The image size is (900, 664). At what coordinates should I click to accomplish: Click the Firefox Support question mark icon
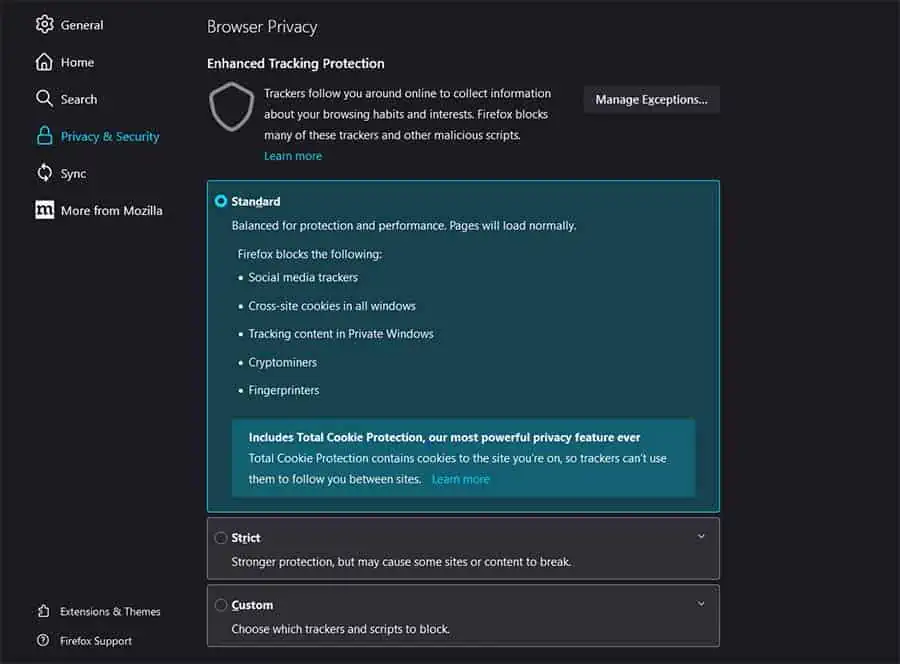coord(43,640)
